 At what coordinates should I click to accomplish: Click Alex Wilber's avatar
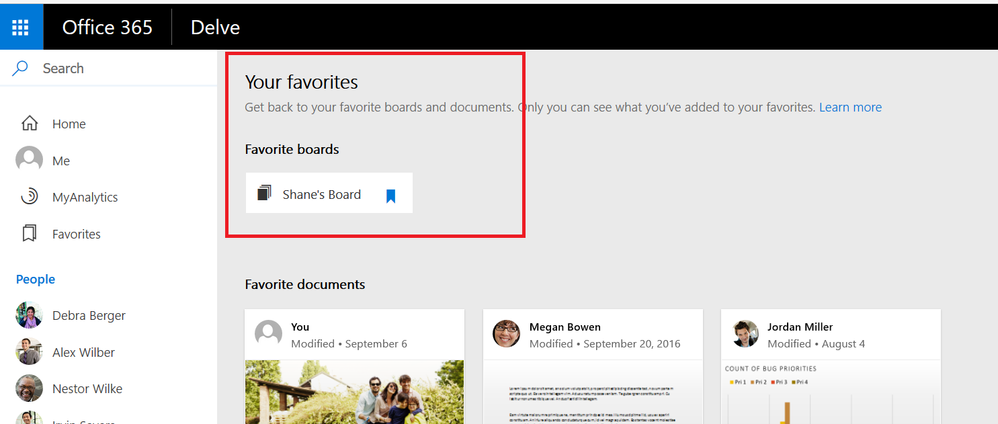[x=29, y=351]
